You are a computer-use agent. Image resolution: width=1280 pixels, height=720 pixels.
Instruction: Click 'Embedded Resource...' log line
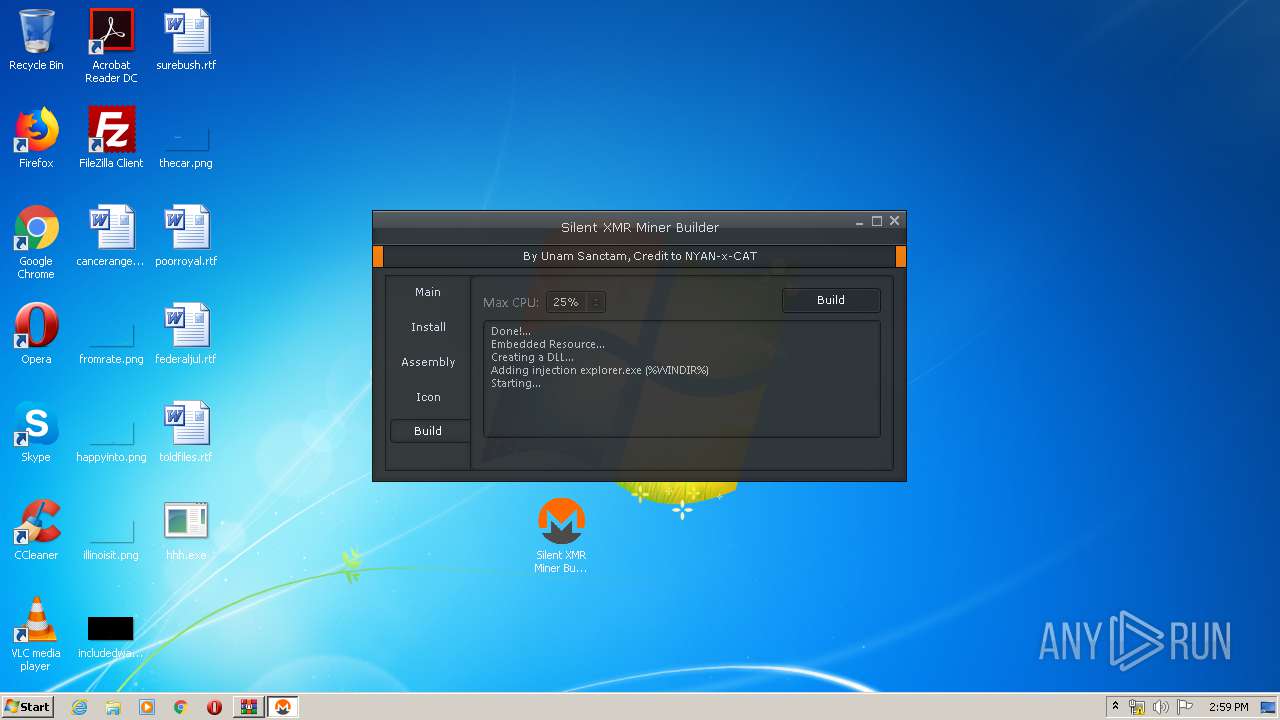pyautogui.click(x=548, y=344)
